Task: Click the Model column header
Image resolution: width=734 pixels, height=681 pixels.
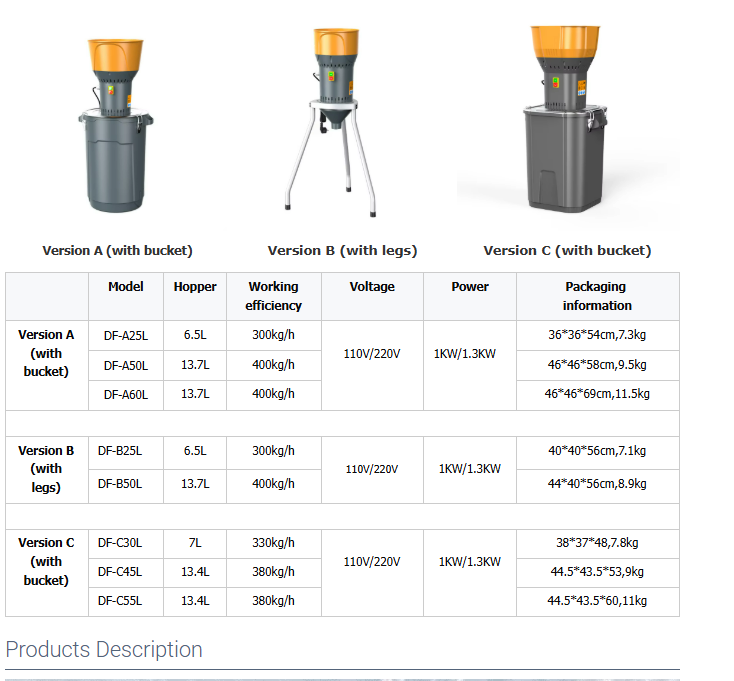Action: tap(126, 287)
